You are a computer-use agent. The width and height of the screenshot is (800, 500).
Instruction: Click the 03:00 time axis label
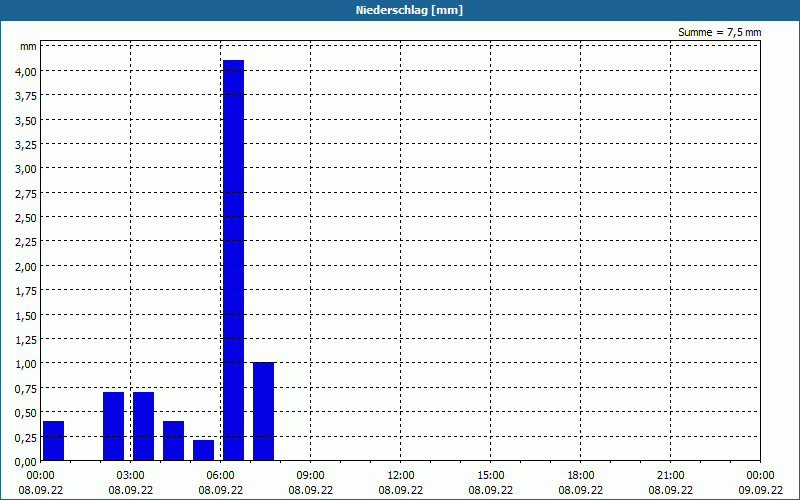tap(130, 476)
